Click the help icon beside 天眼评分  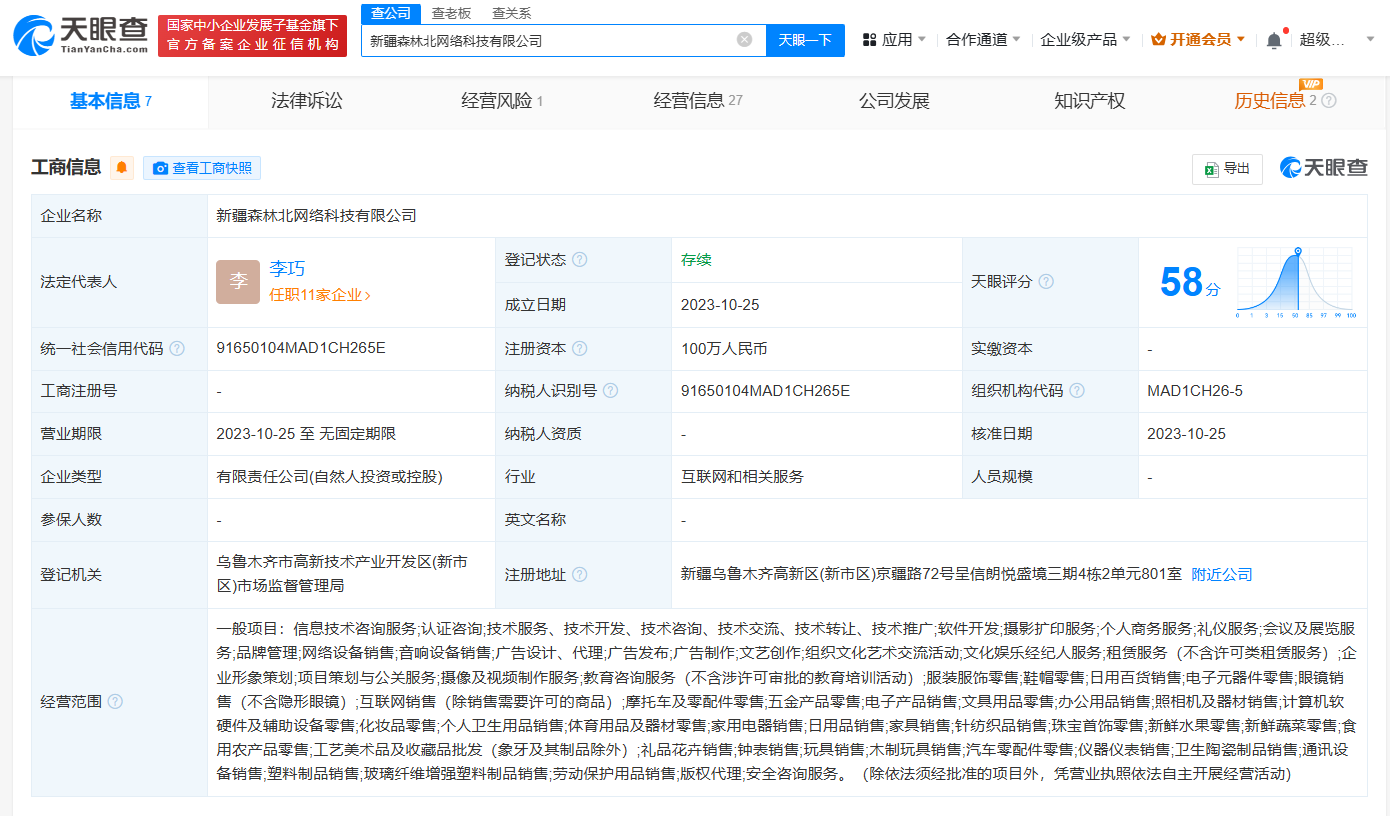[1047, 282]
